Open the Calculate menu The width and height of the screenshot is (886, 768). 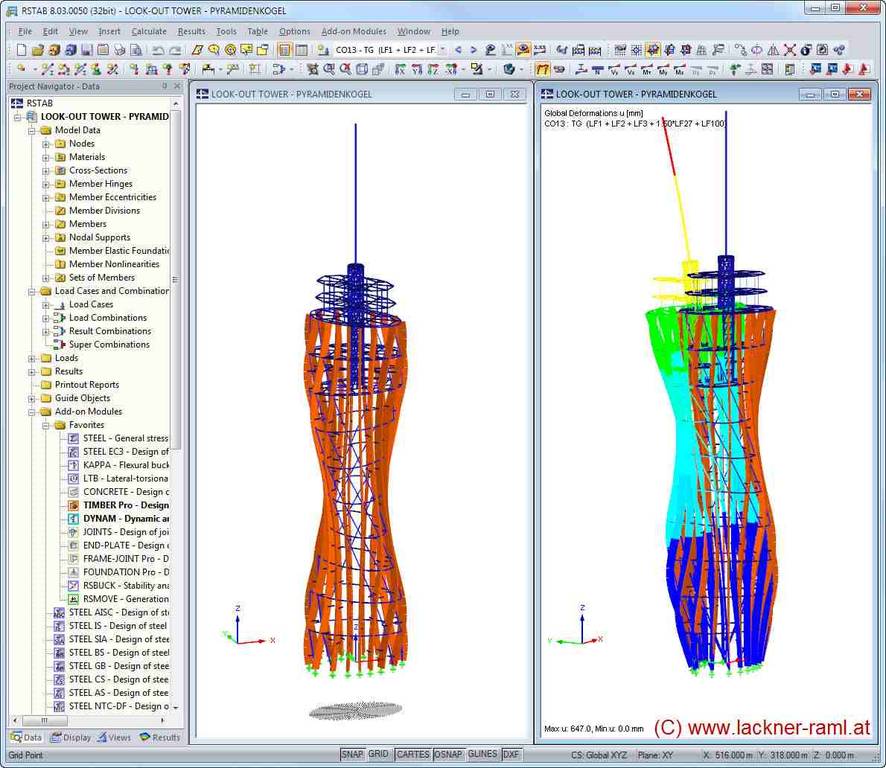point(149,32)
